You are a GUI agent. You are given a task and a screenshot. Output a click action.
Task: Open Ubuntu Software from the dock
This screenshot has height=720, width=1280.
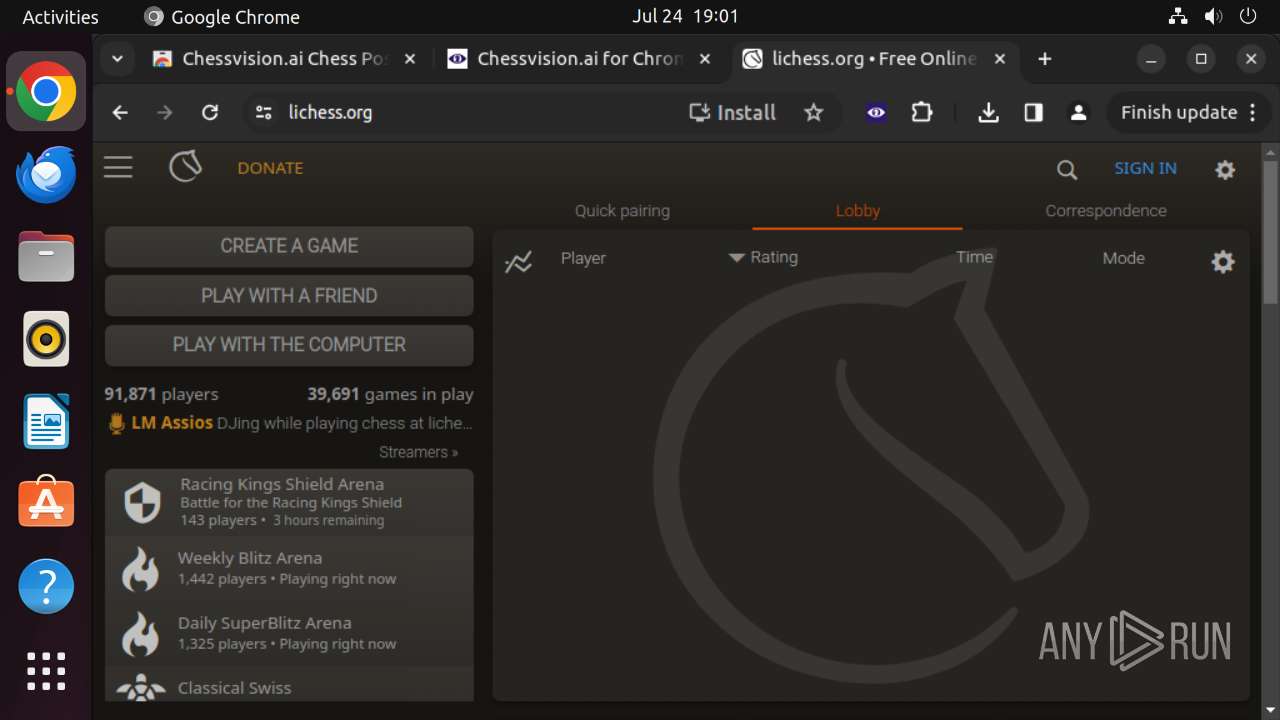click(46, 503)
